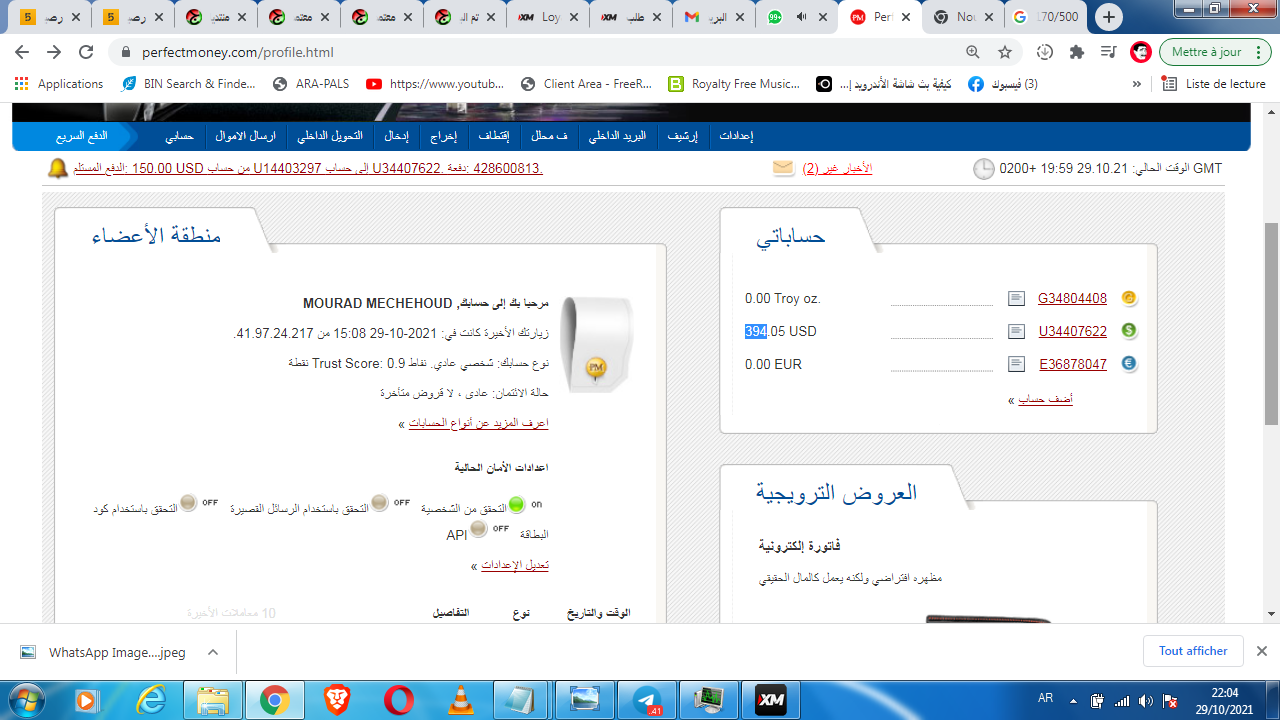Click the green dollar account icon

point(1129,331)
